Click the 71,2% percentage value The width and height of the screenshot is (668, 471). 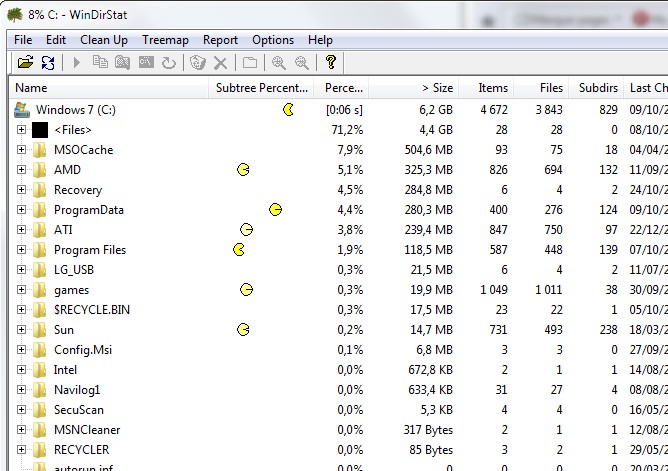click(x=347, y=130)
